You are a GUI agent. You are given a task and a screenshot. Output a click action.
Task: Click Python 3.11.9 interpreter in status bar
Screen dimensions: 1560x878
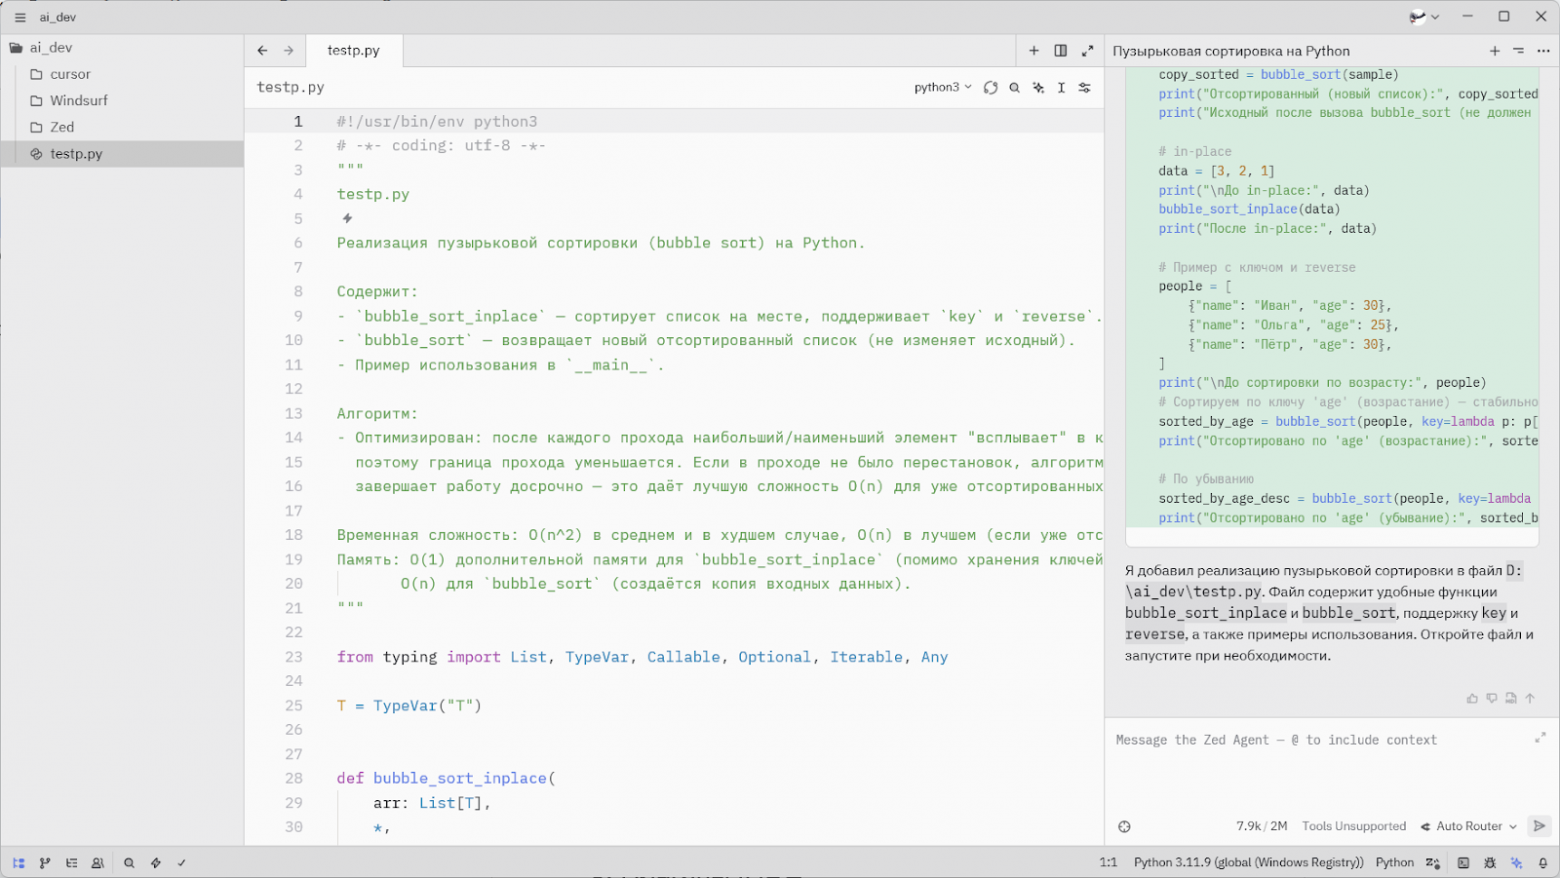[1248, 862]
